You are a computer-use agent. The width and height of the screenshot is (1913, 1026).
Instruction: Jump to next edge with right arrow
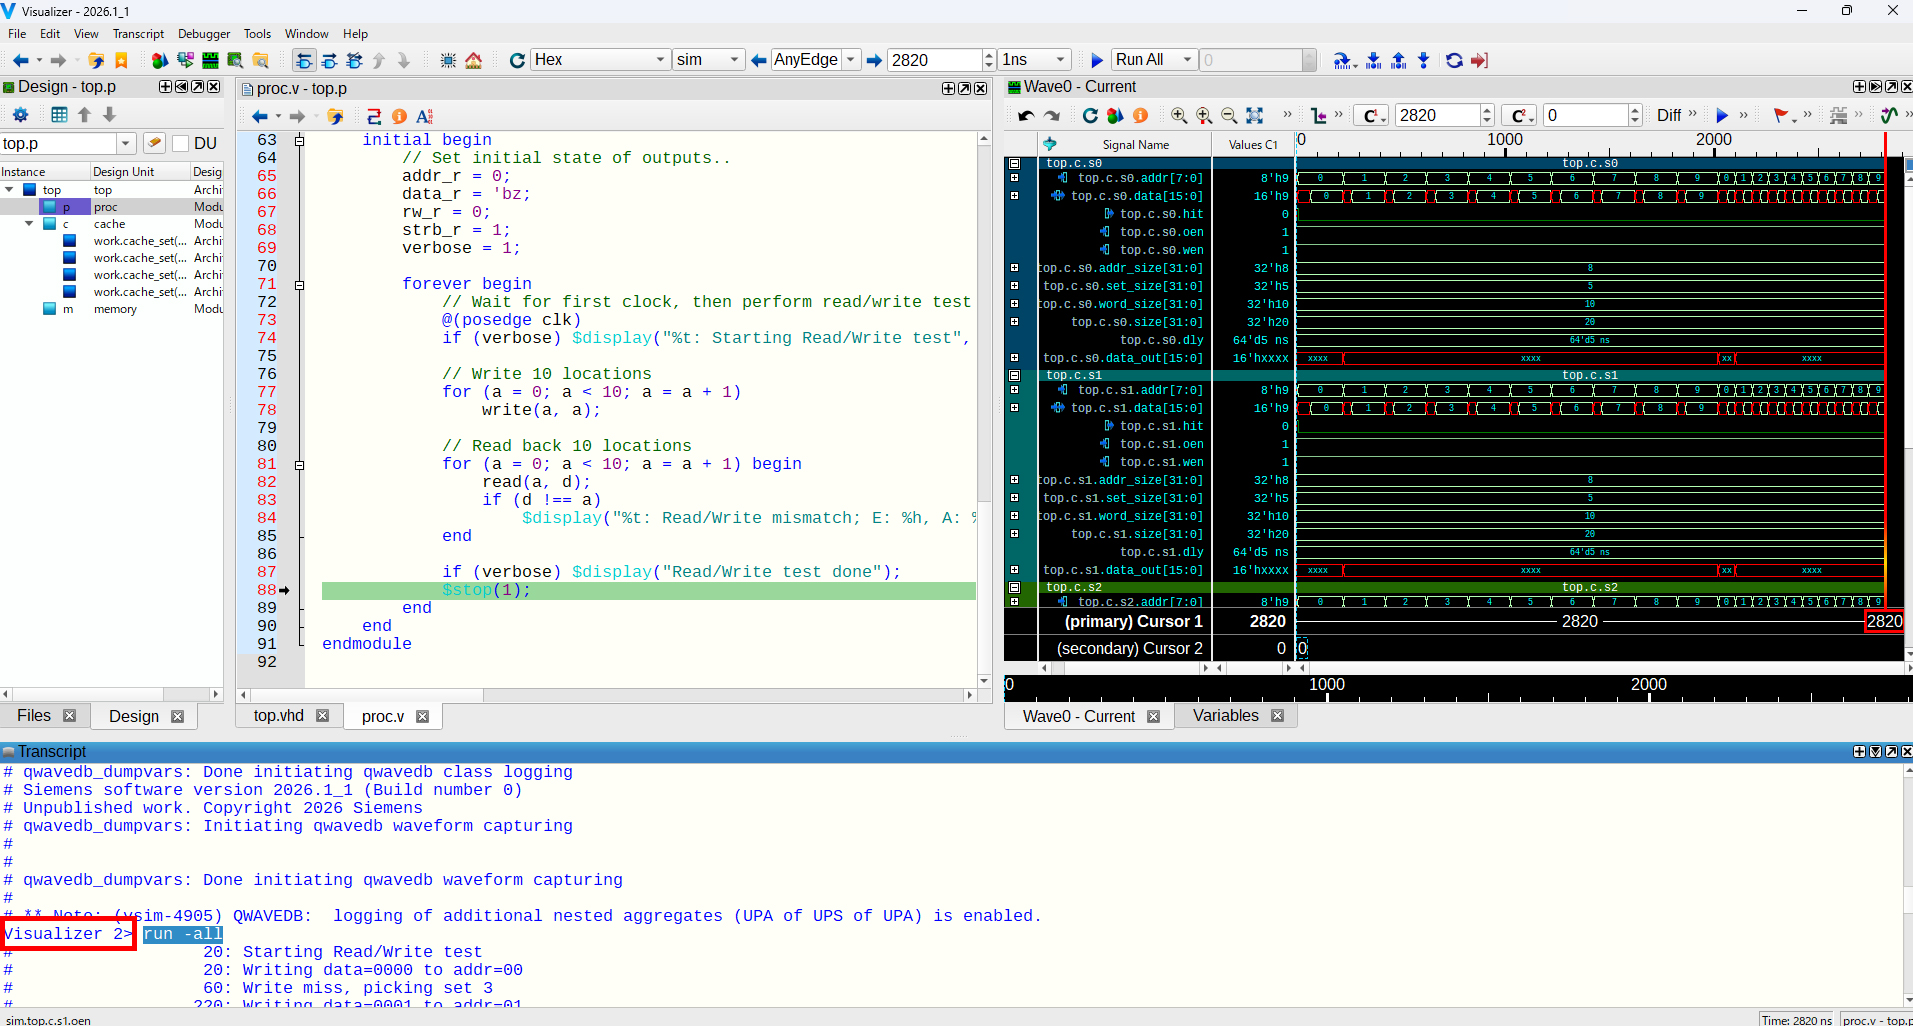pyautogui.click(x=874, y=60)
